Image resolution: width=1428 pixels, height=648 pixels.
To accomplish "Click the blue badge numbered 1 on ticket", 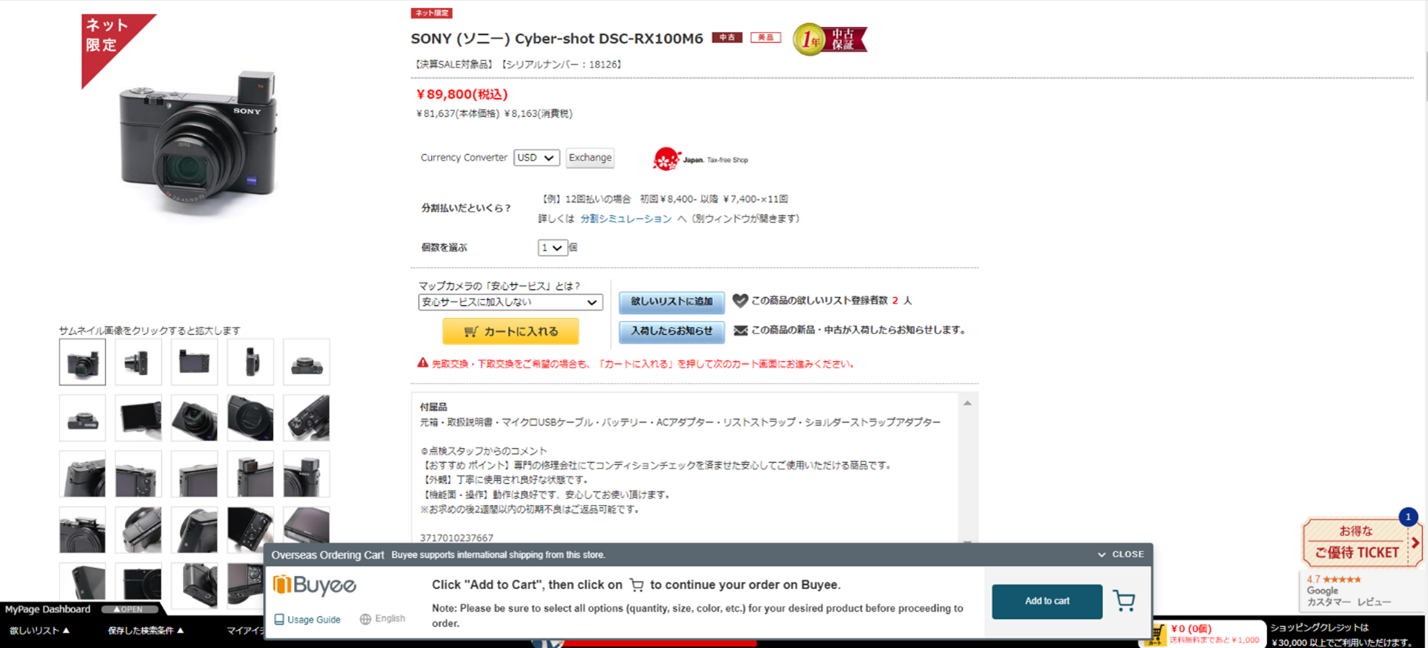I will pos(1408,517).
